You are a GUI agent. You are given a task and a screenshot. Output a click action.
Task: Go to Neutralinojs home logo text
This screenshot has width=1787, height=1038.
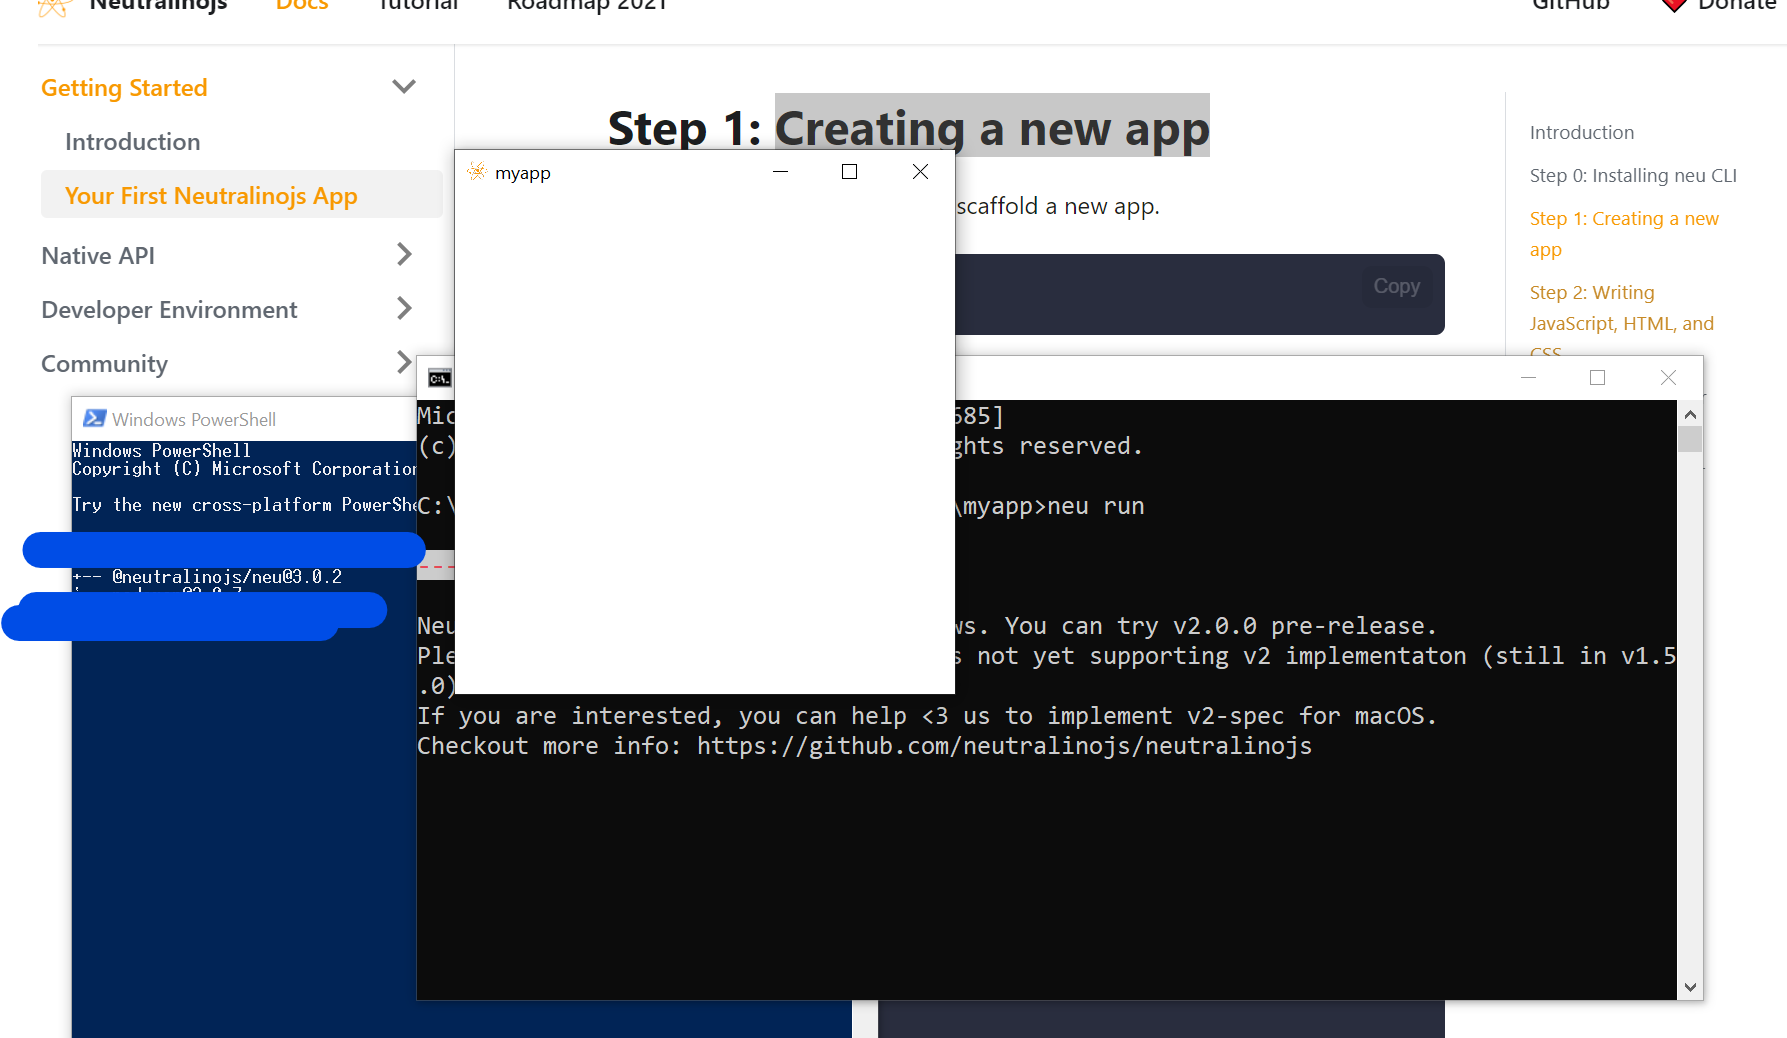158,6
